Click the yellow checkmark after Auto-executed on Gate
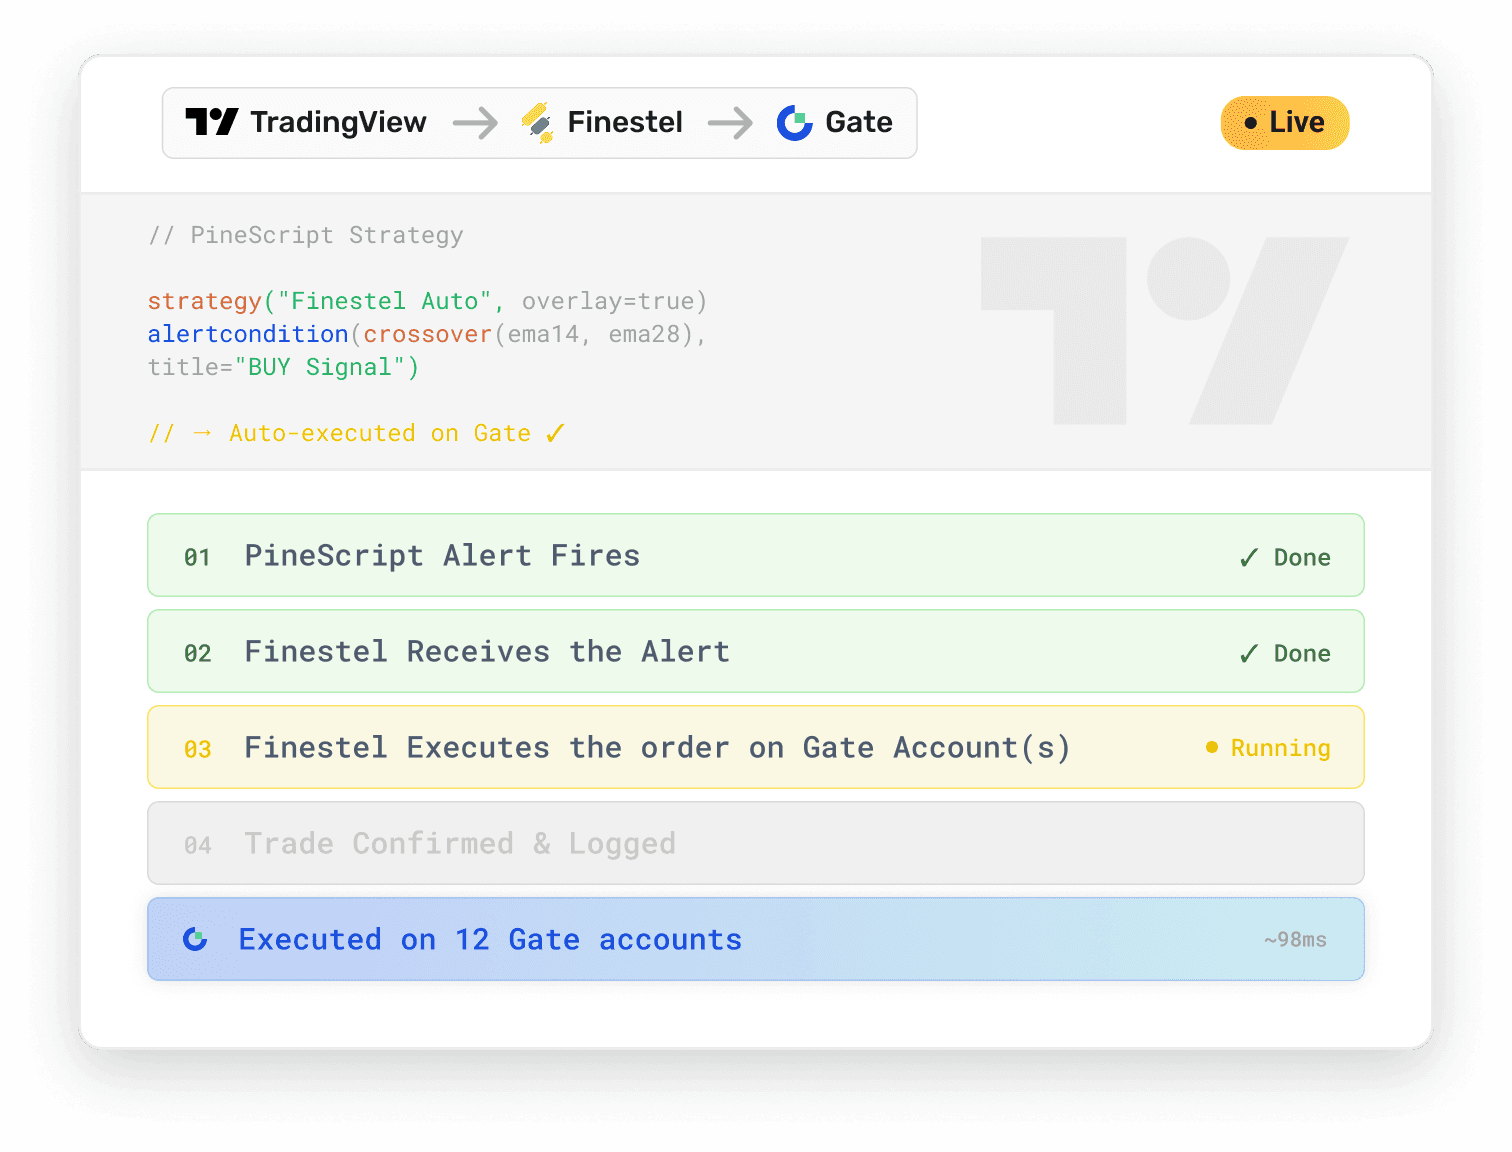 click(555, 433)
